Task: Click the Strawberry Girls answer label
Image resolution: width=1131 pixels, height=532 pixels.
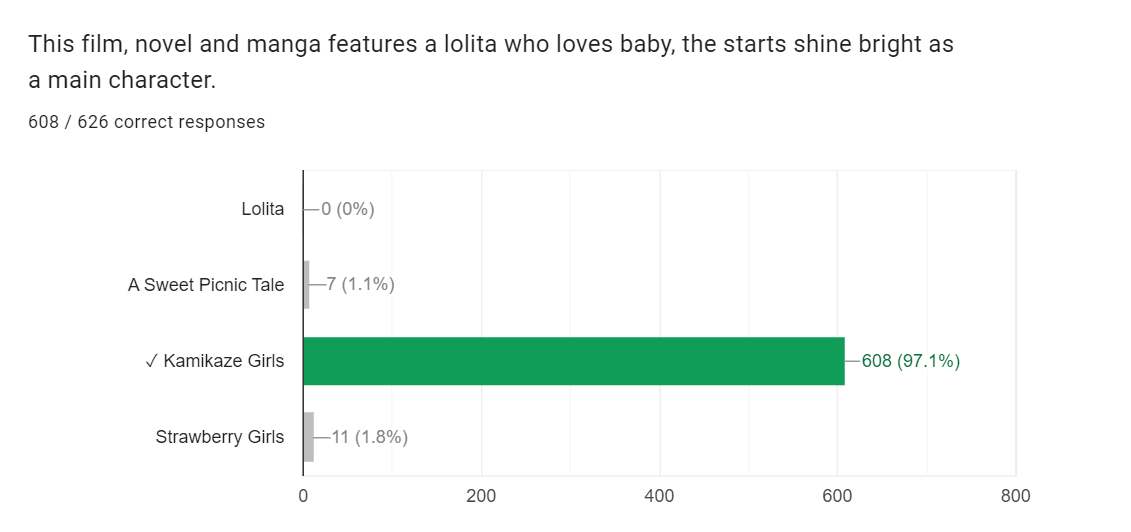Action: pos(220,437)
